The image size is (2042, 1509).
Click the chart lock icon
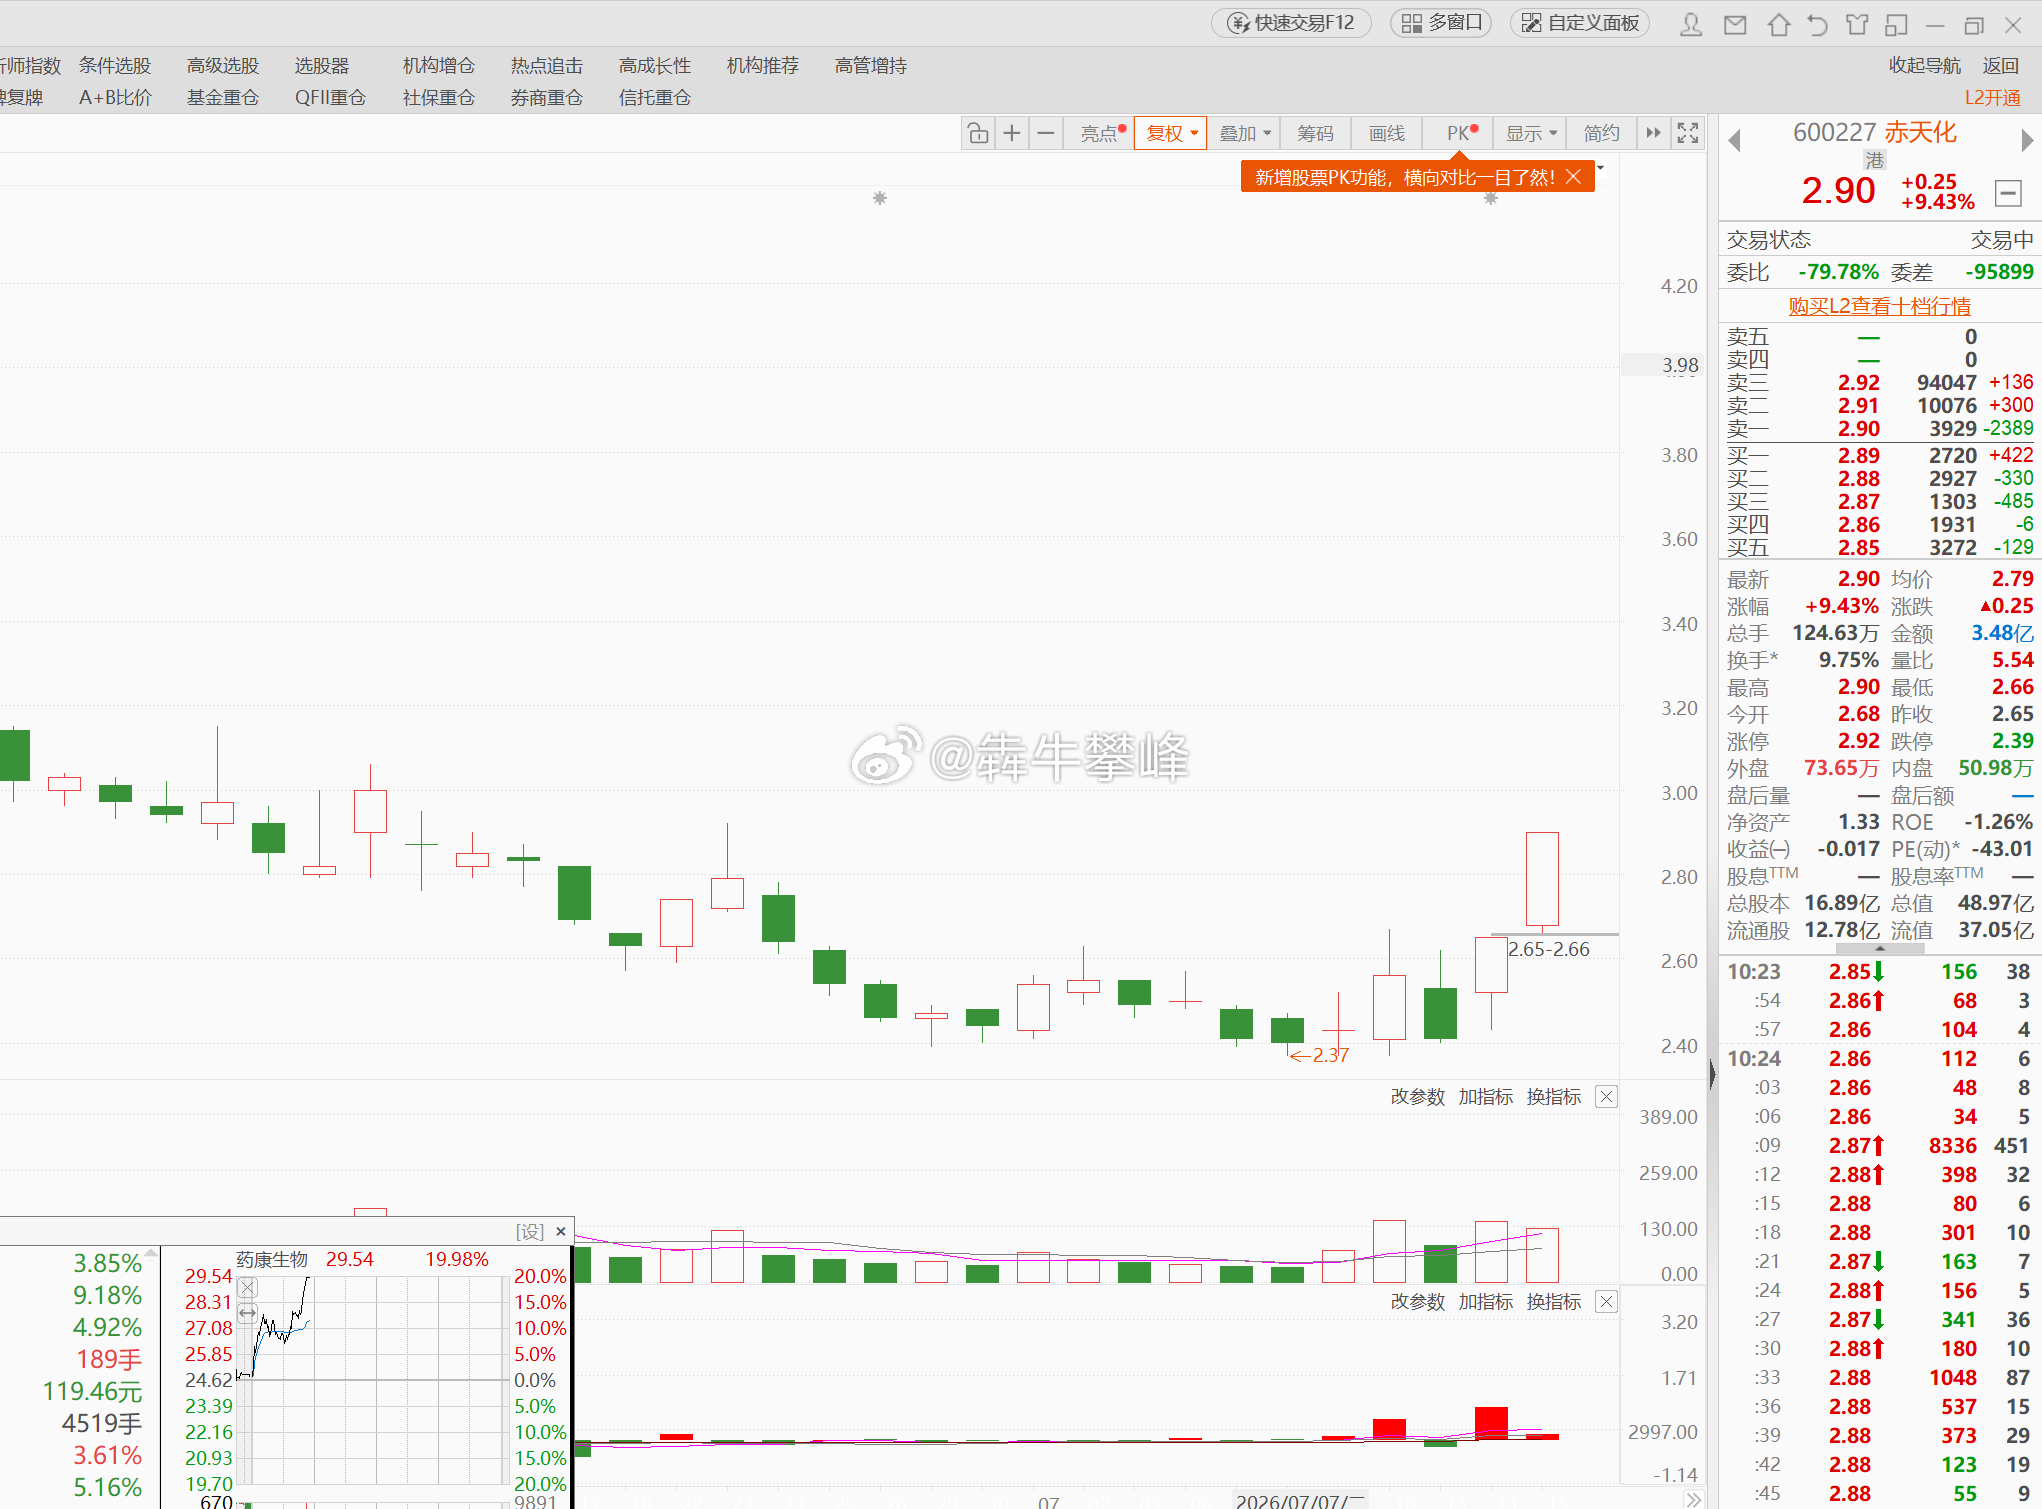(x=978, y=133)
